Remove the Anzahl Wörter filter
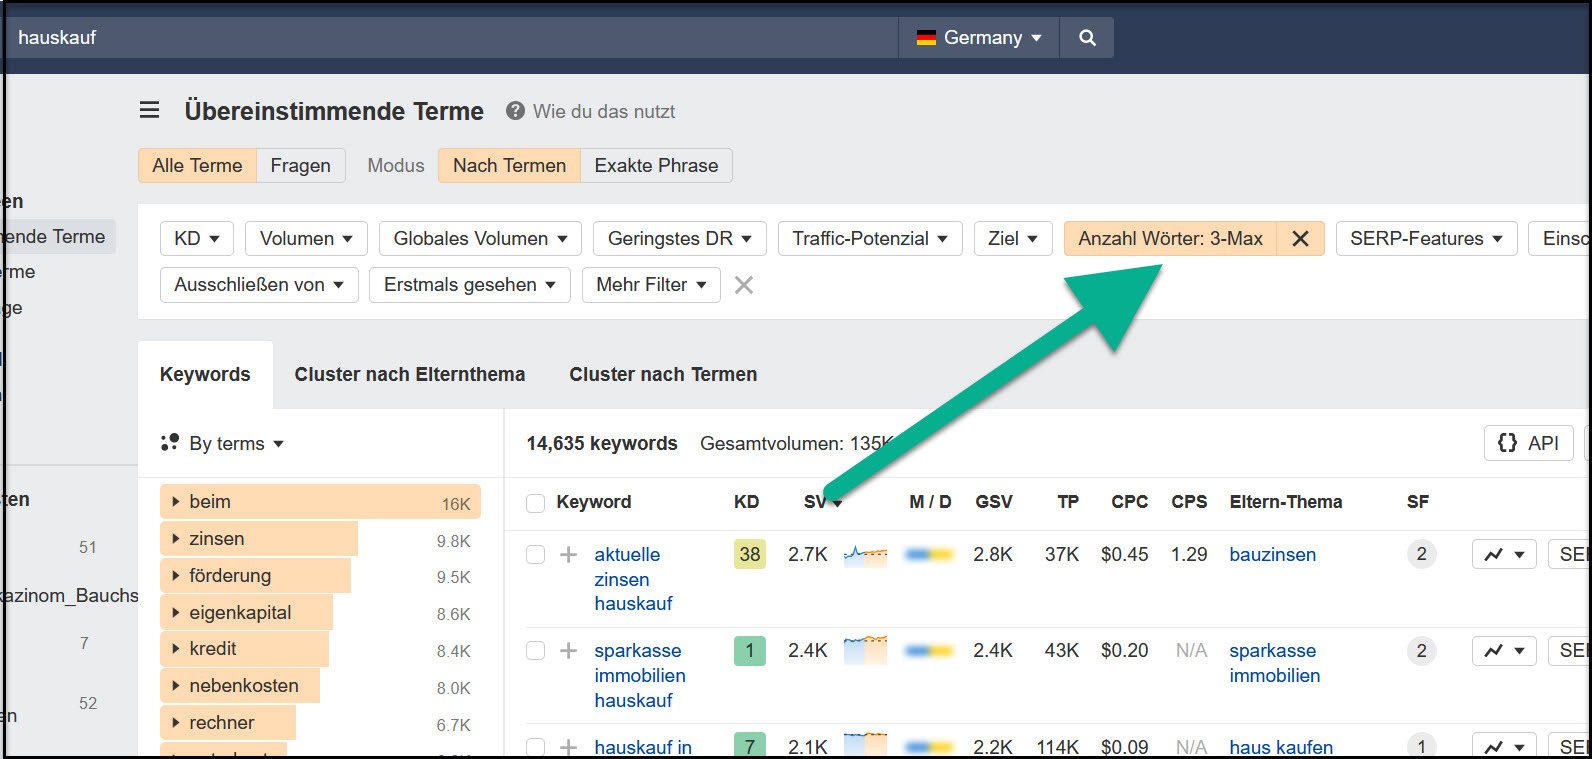Screen dimensions: 1592x759 1300,239
